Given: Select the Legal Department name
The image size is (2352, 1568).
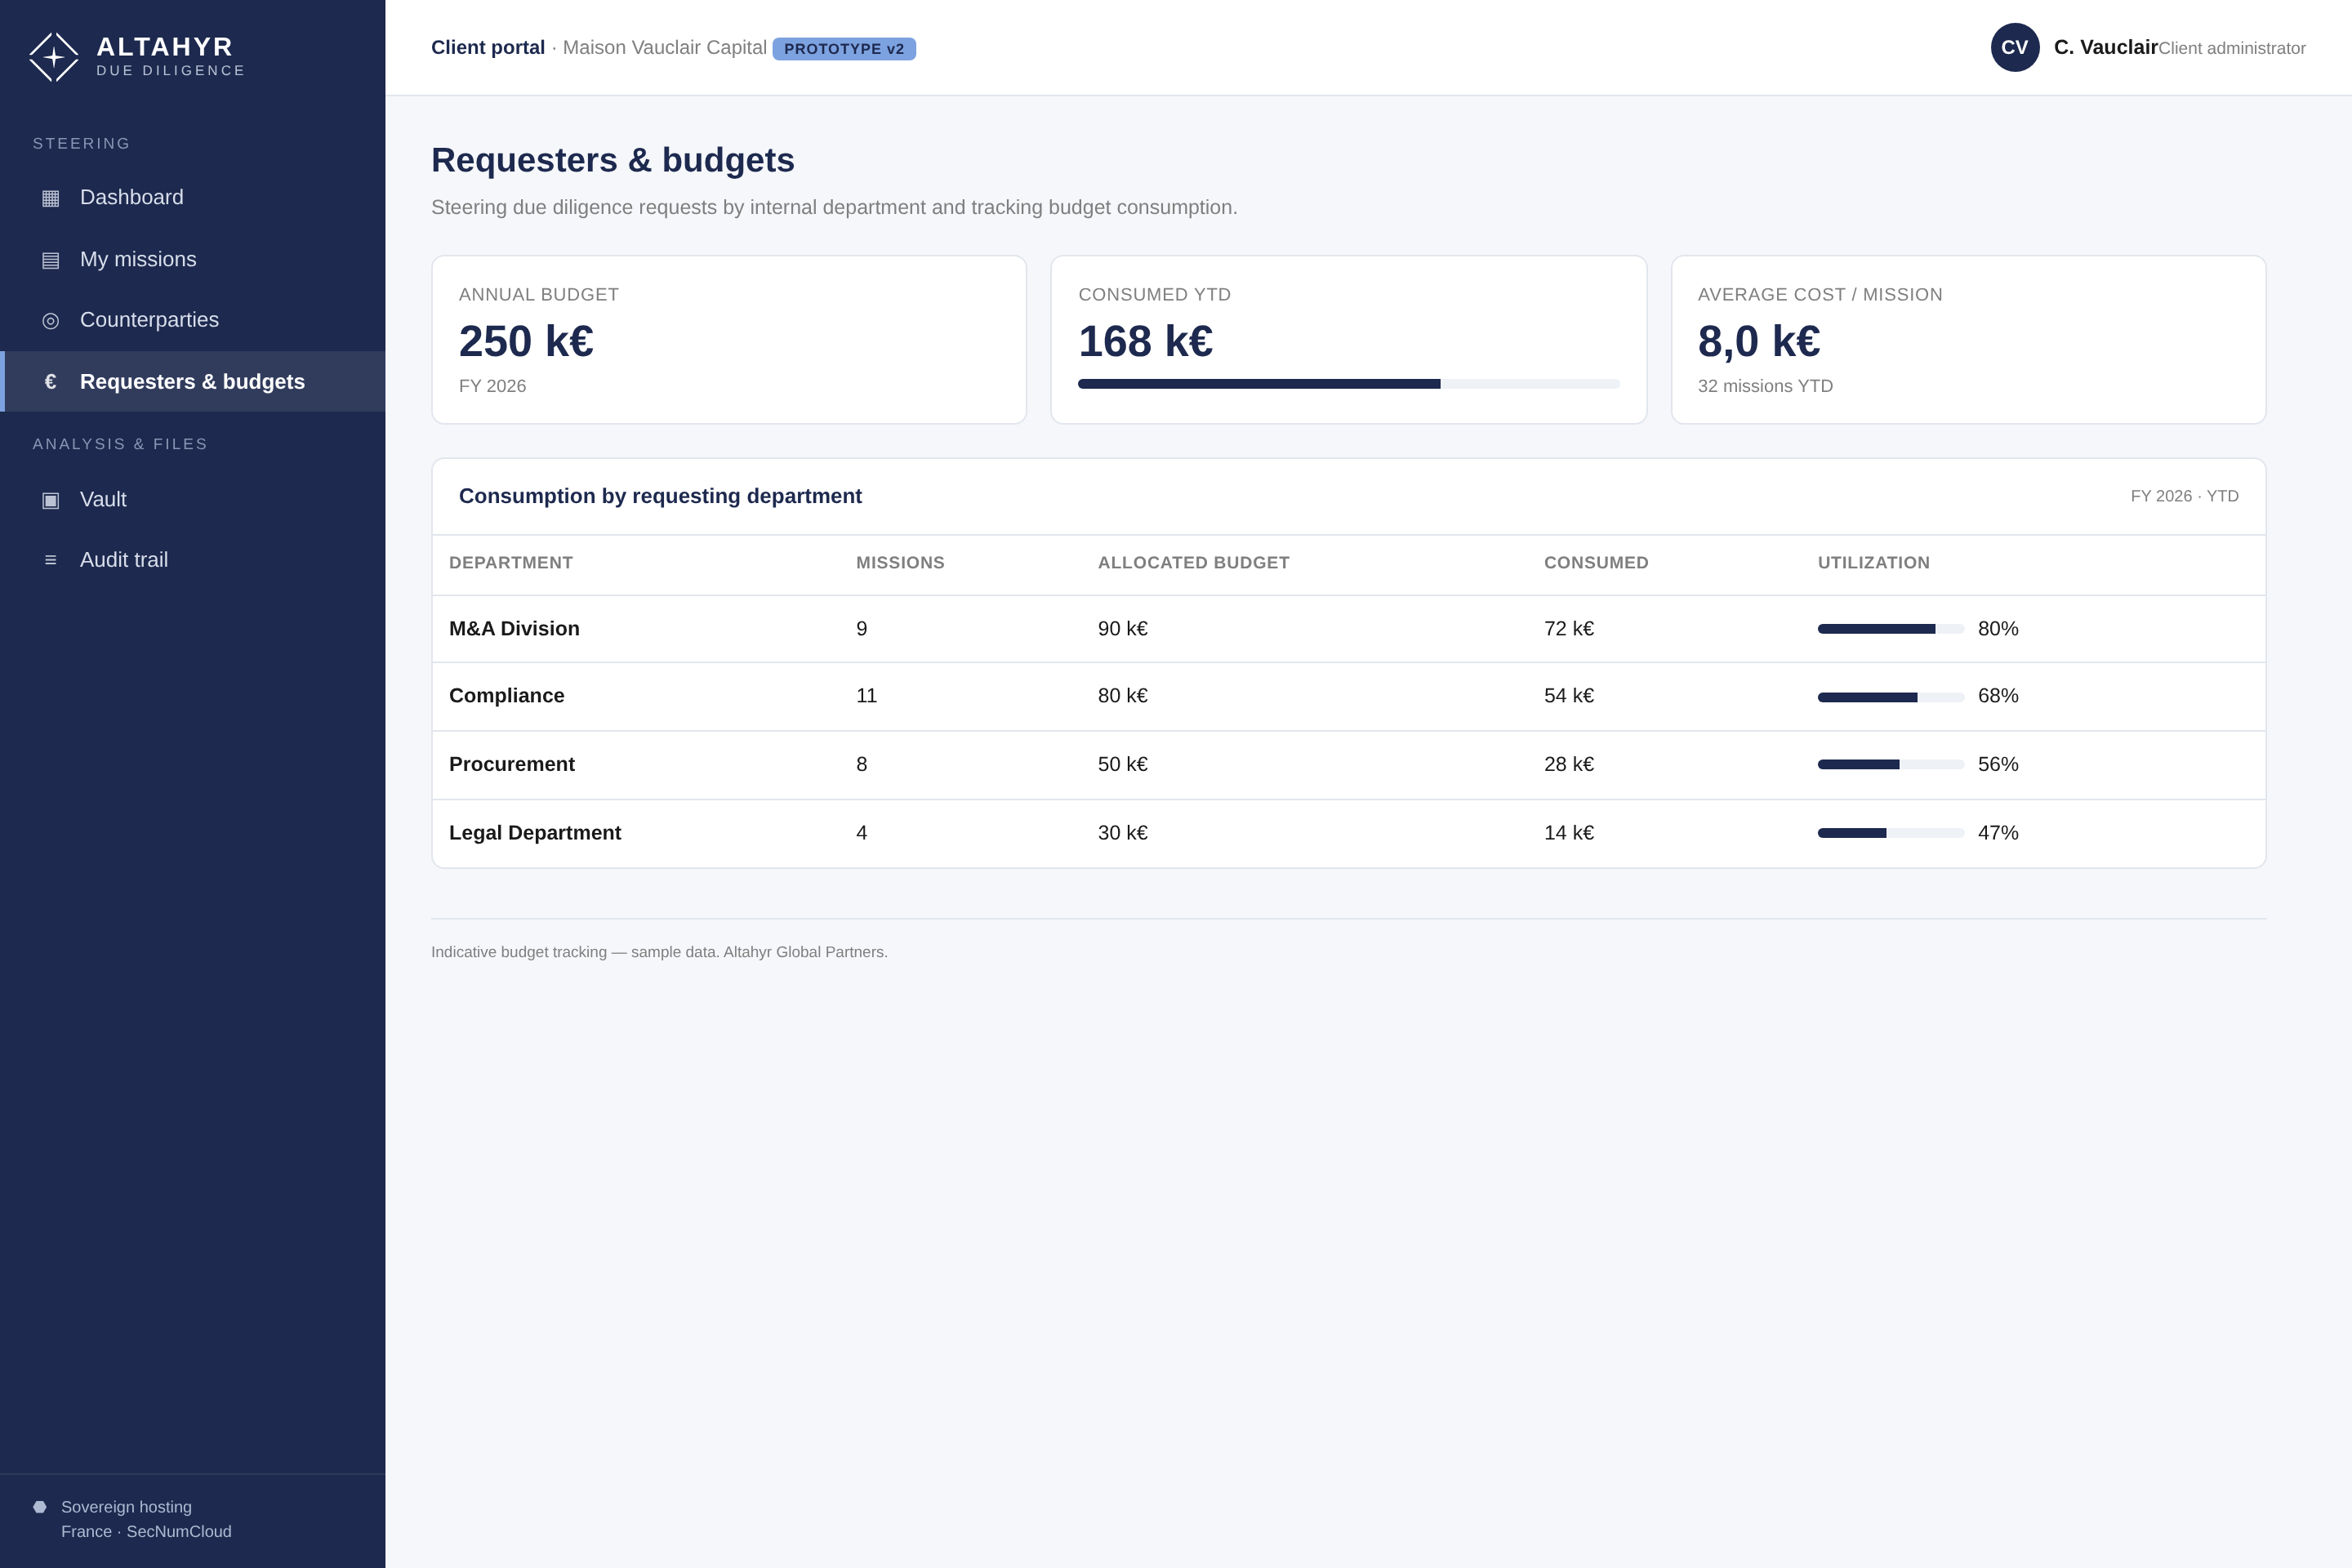Looking at the screenshot, I should click(535, 833).
